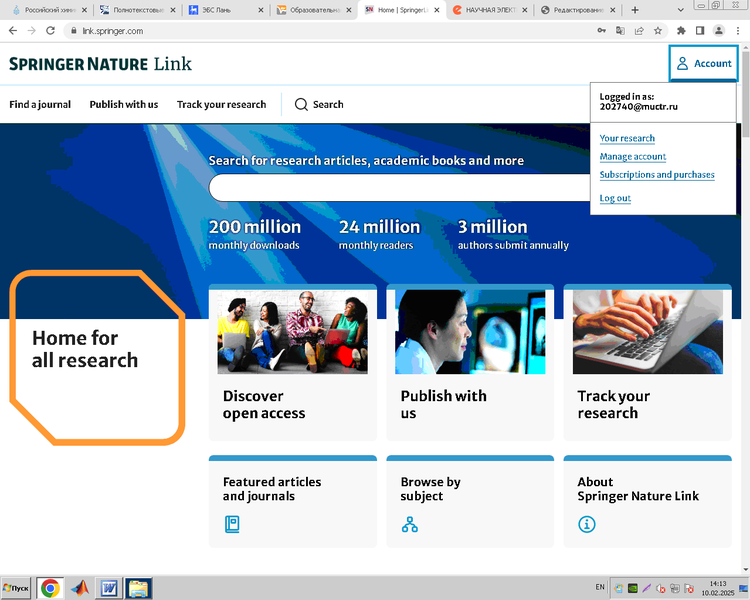Focus the research articles search field
Viewport: 750px width, 600px height.
click(x=399, y=188)
